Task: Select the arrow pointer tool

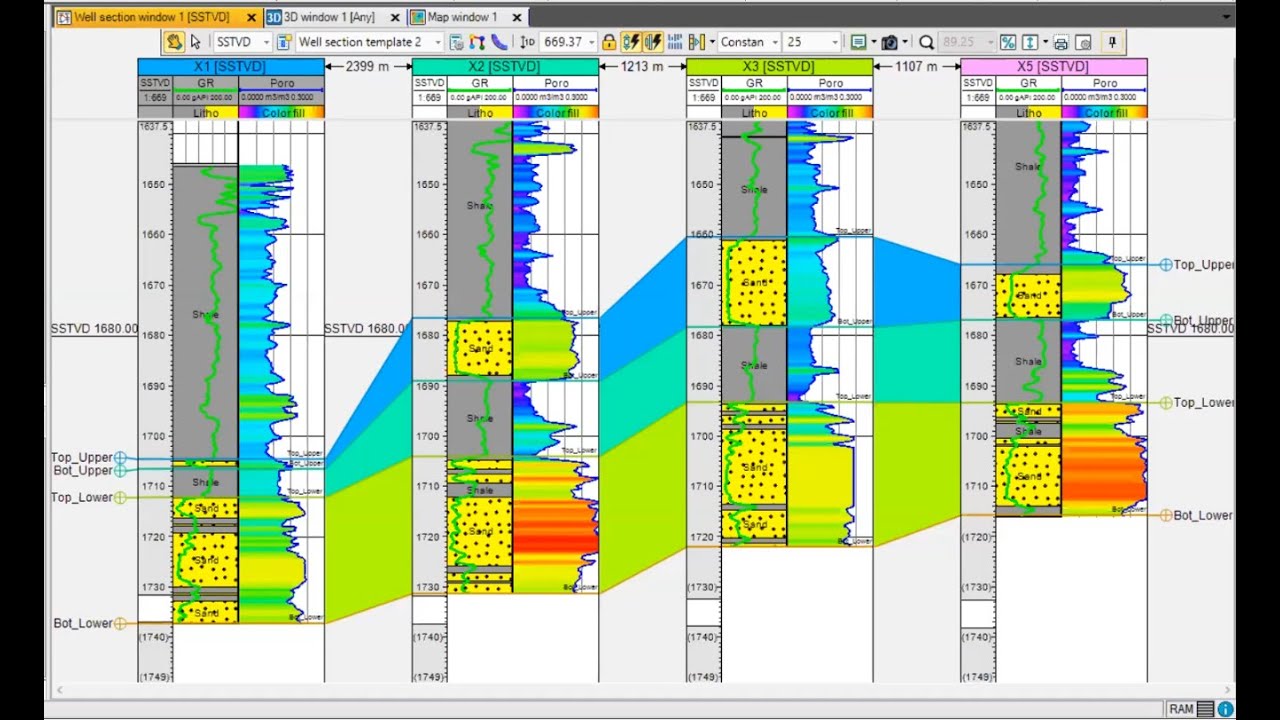Action: click(195, 42)
